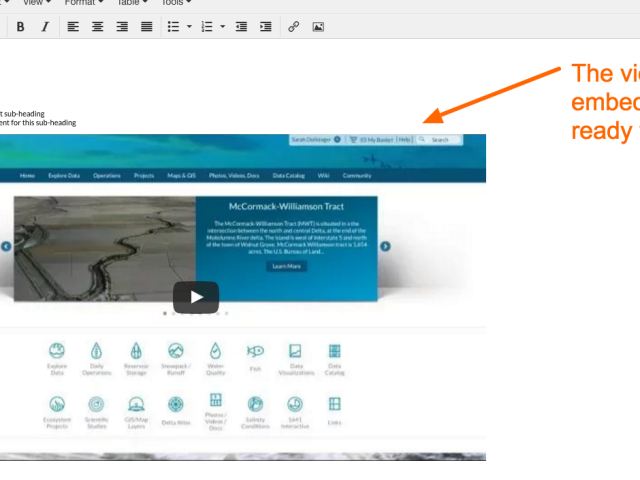This screenshot has width=640, height=480.
Task: Insert or edit a link
Action: 293,27
